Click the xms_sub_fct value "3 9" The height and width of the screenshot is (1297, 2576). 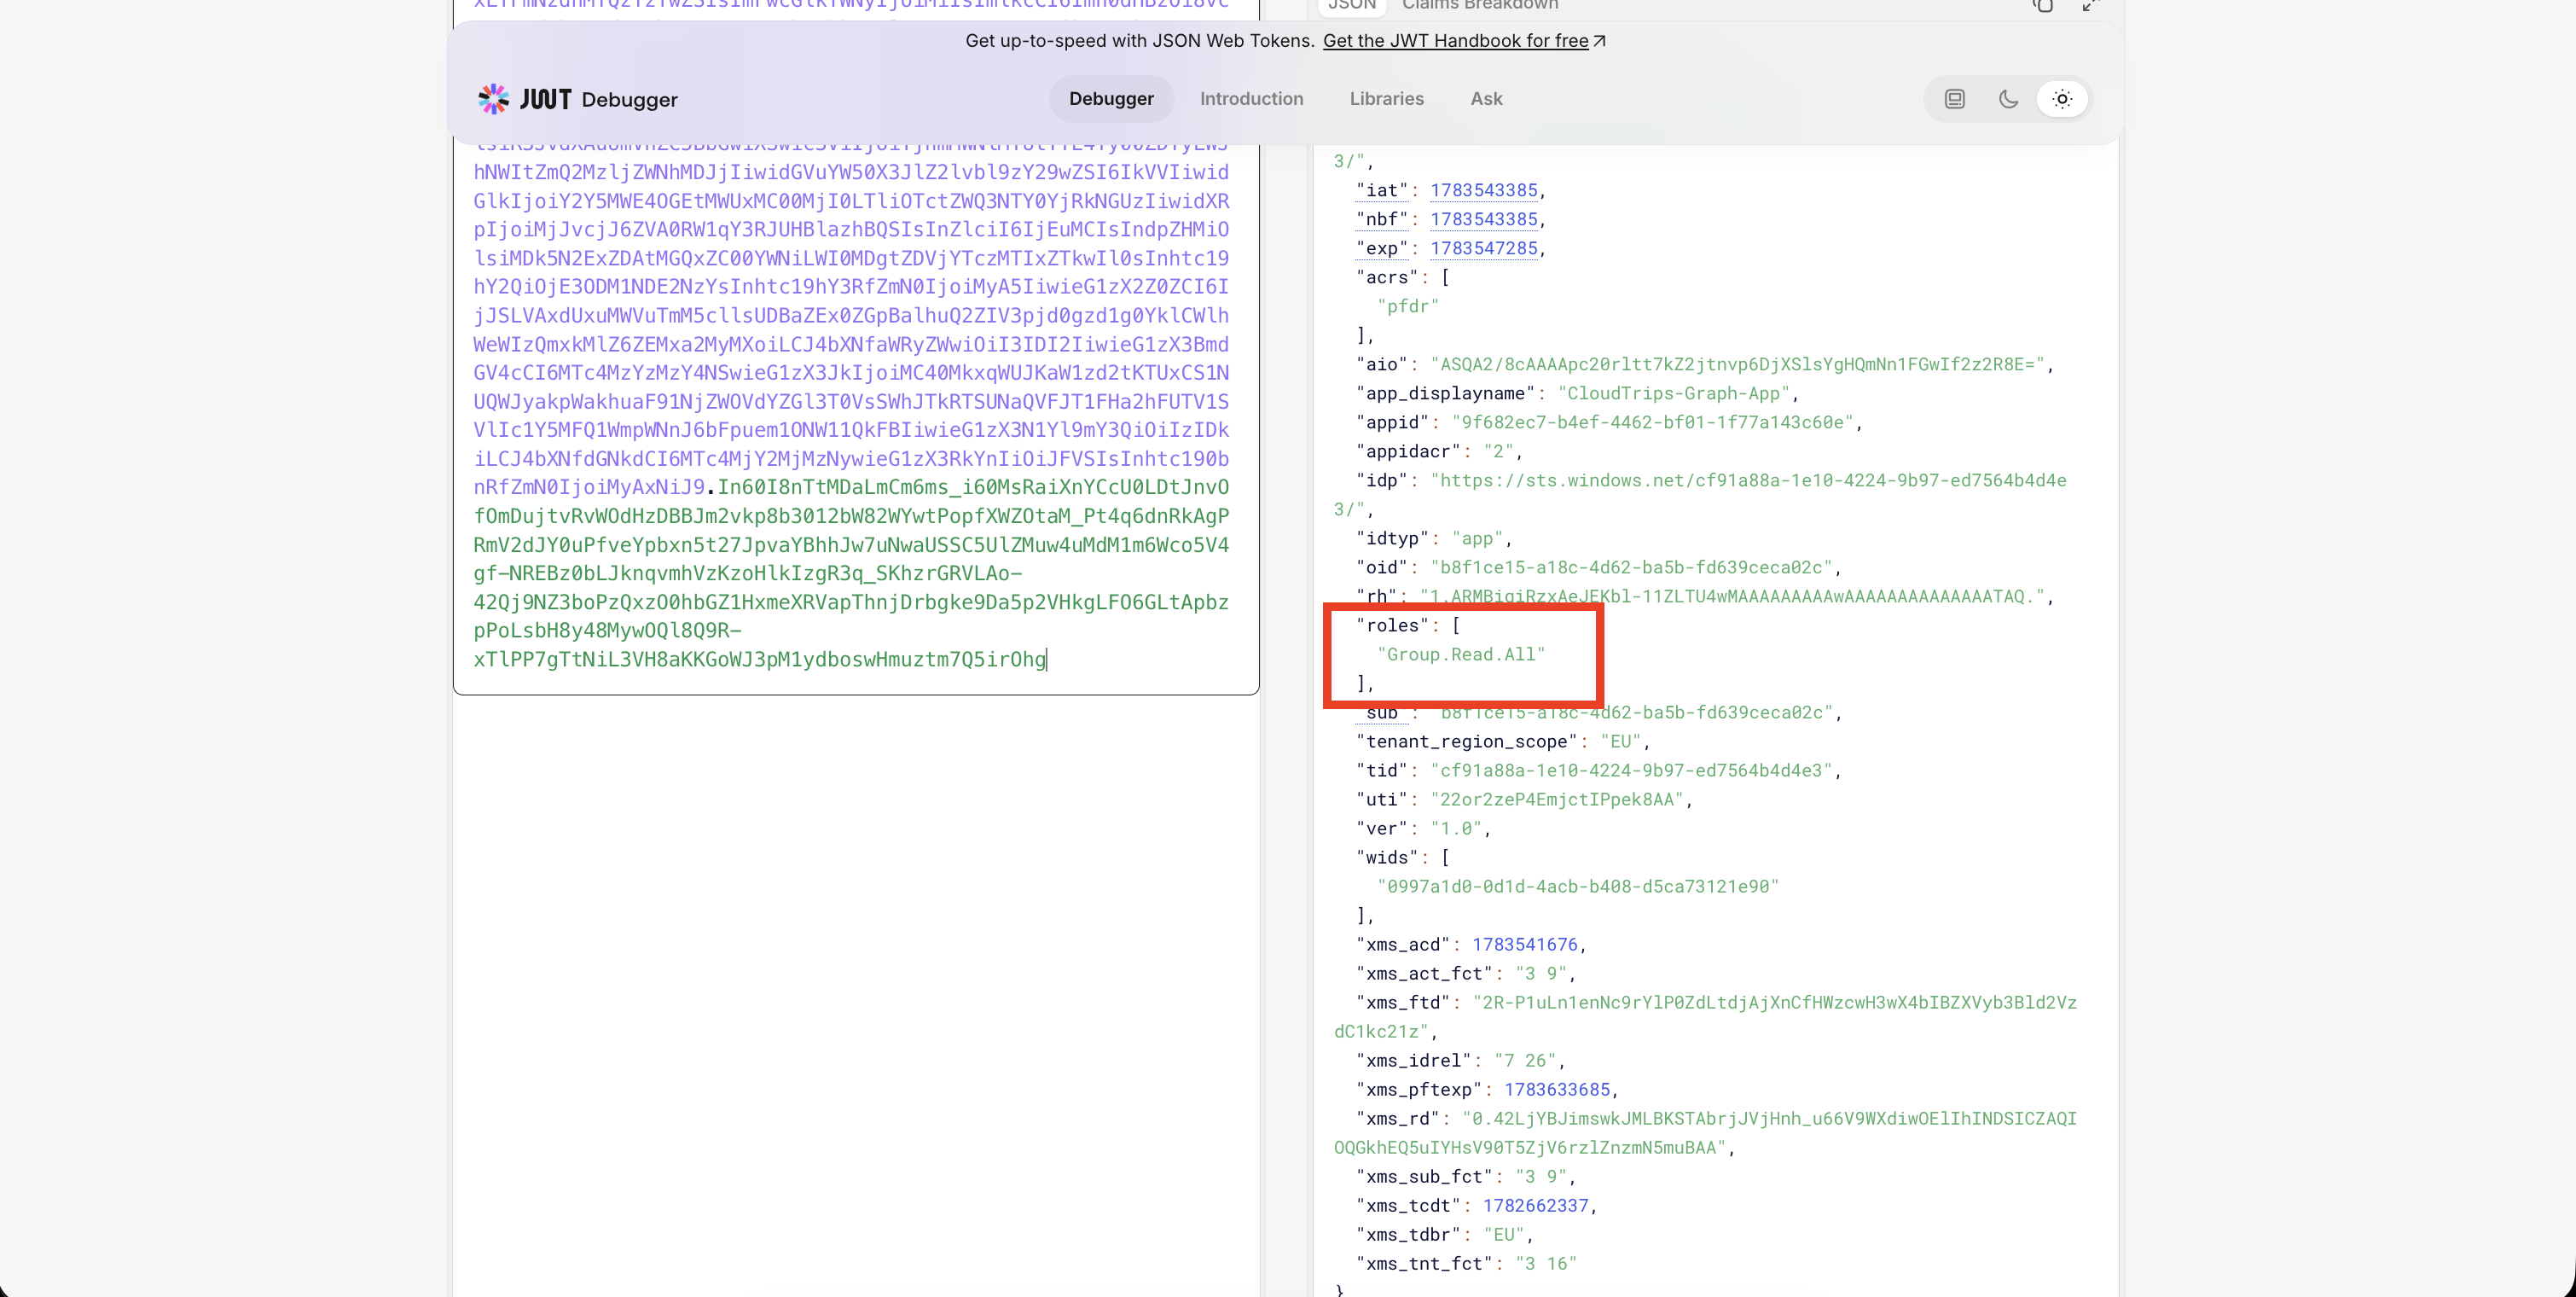point(1541,1176)
